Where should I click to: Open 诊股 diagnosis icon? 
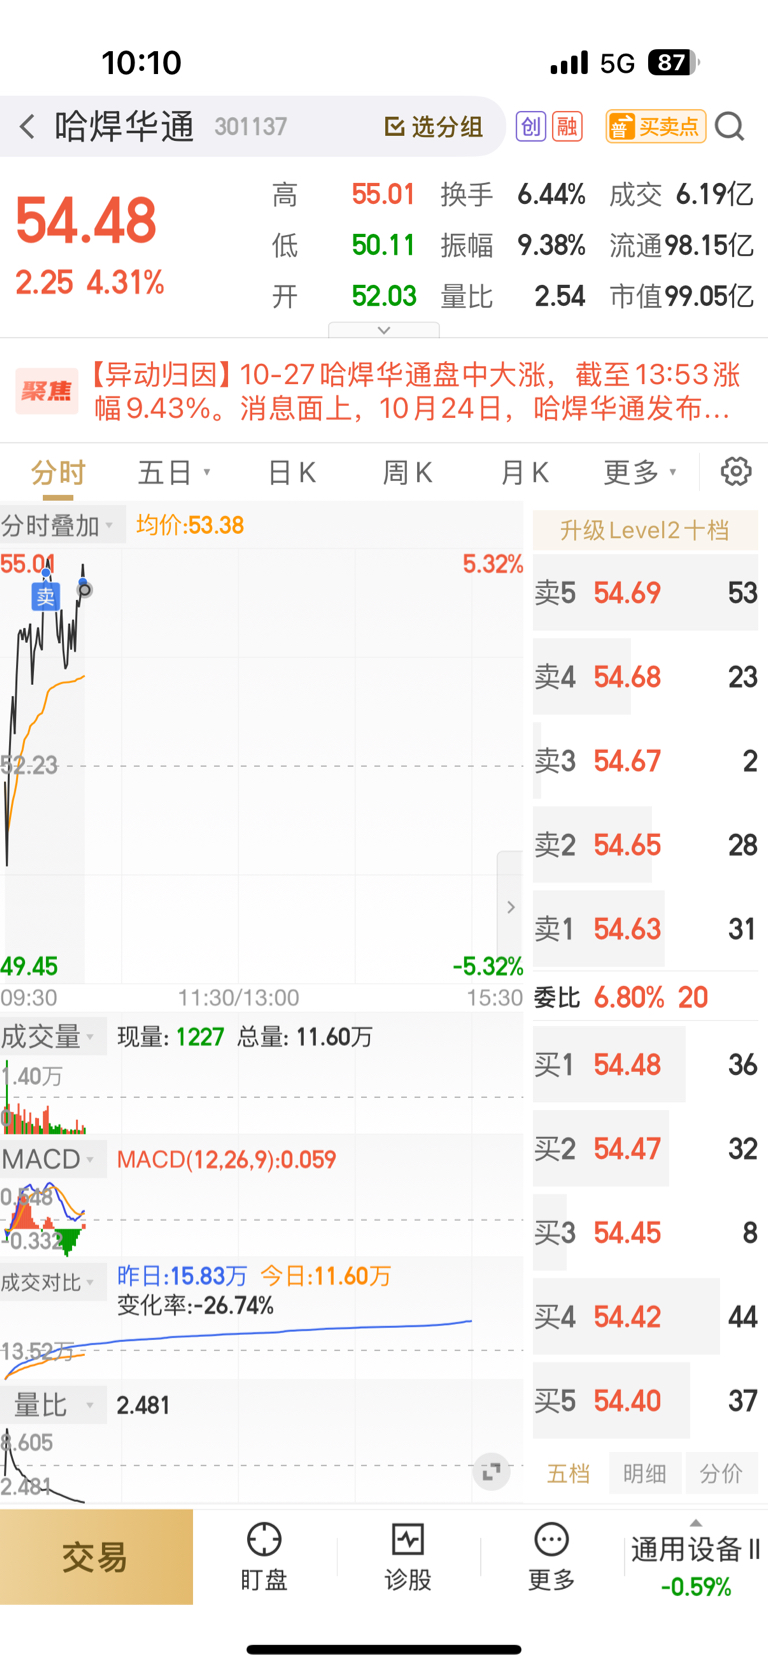click(408, 1557)
